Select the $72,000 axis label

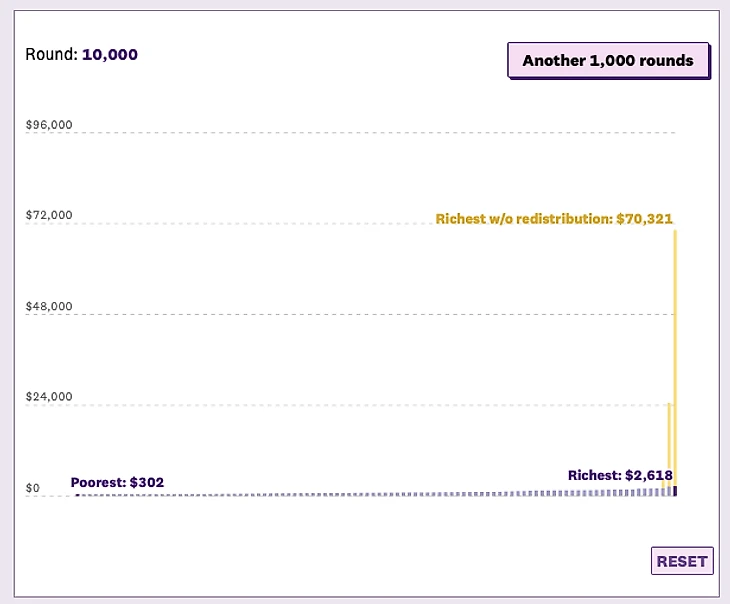(x=48, y=215)
